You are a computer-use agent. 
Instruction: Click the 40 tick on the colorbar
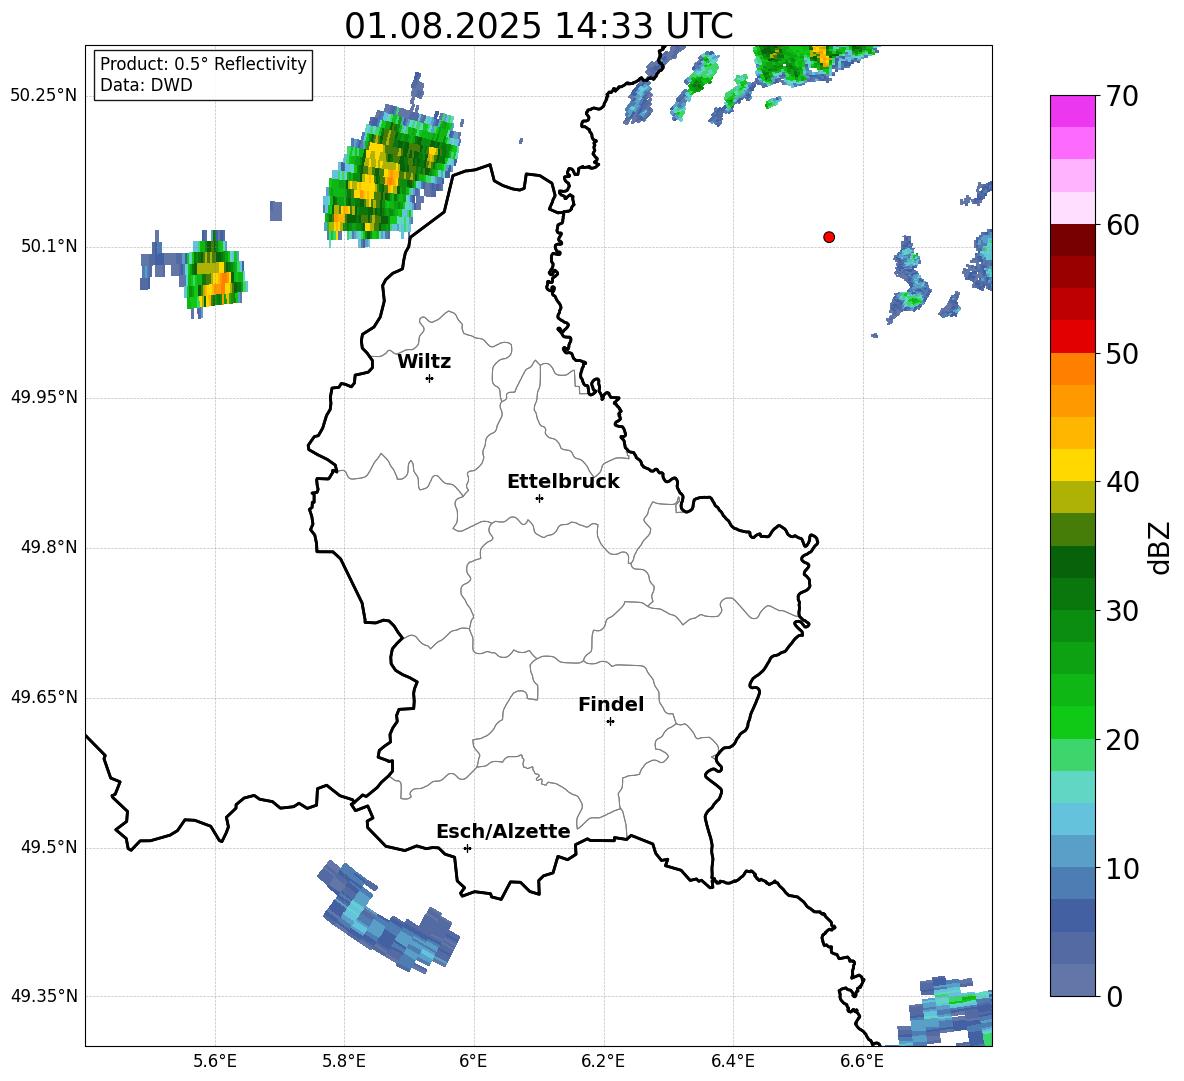[x=1122, y=482]
